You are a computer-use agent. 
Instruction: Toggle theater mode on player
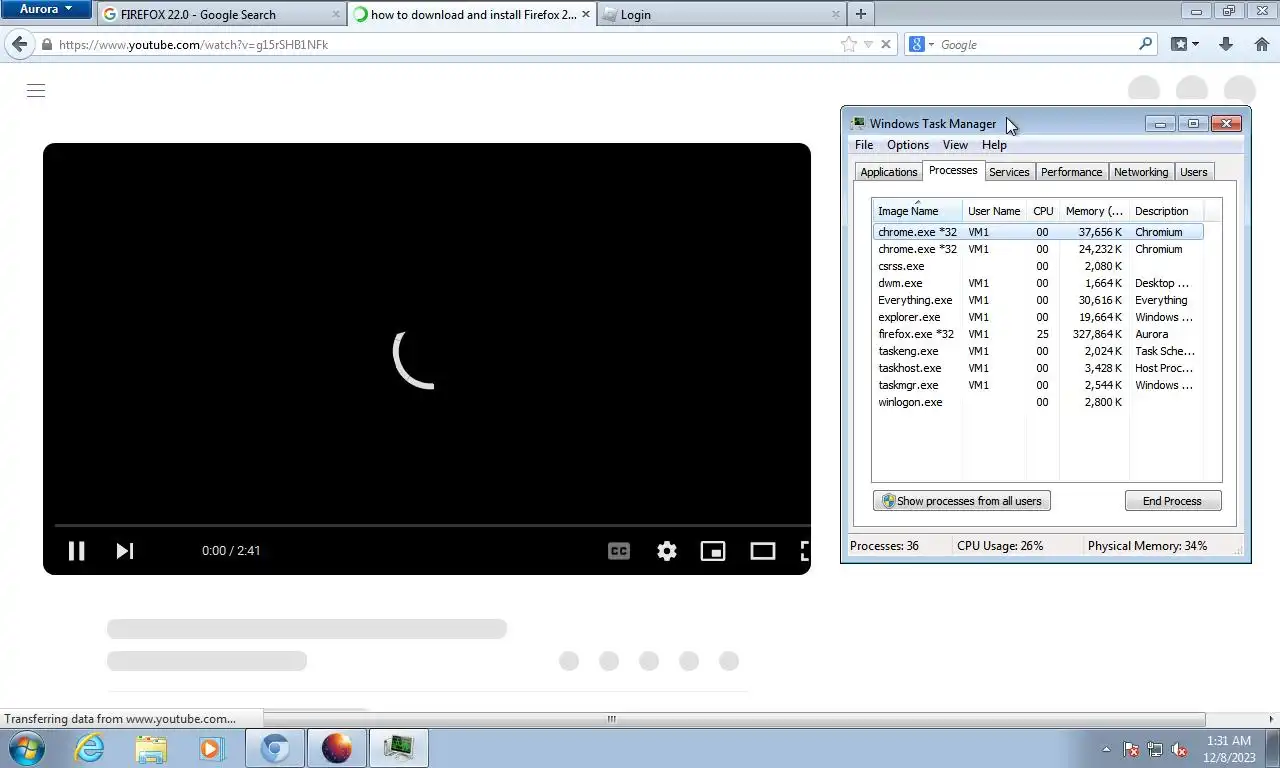coord(763,551)
